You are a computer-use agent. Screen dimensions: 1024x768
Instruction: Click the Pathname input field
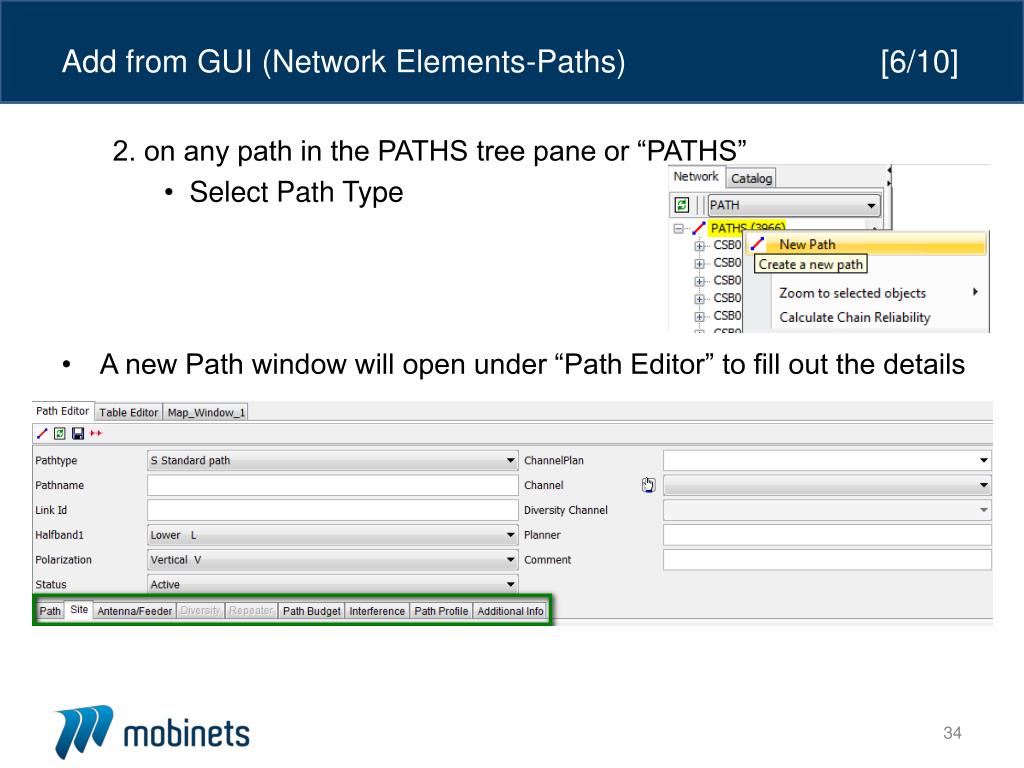332,485
